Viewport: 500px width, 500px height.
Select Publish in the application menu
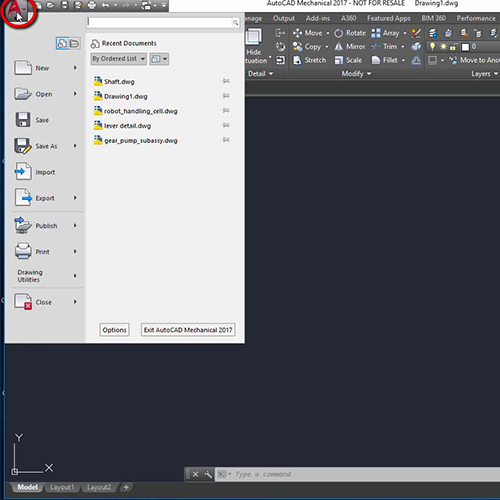[45, 226]
